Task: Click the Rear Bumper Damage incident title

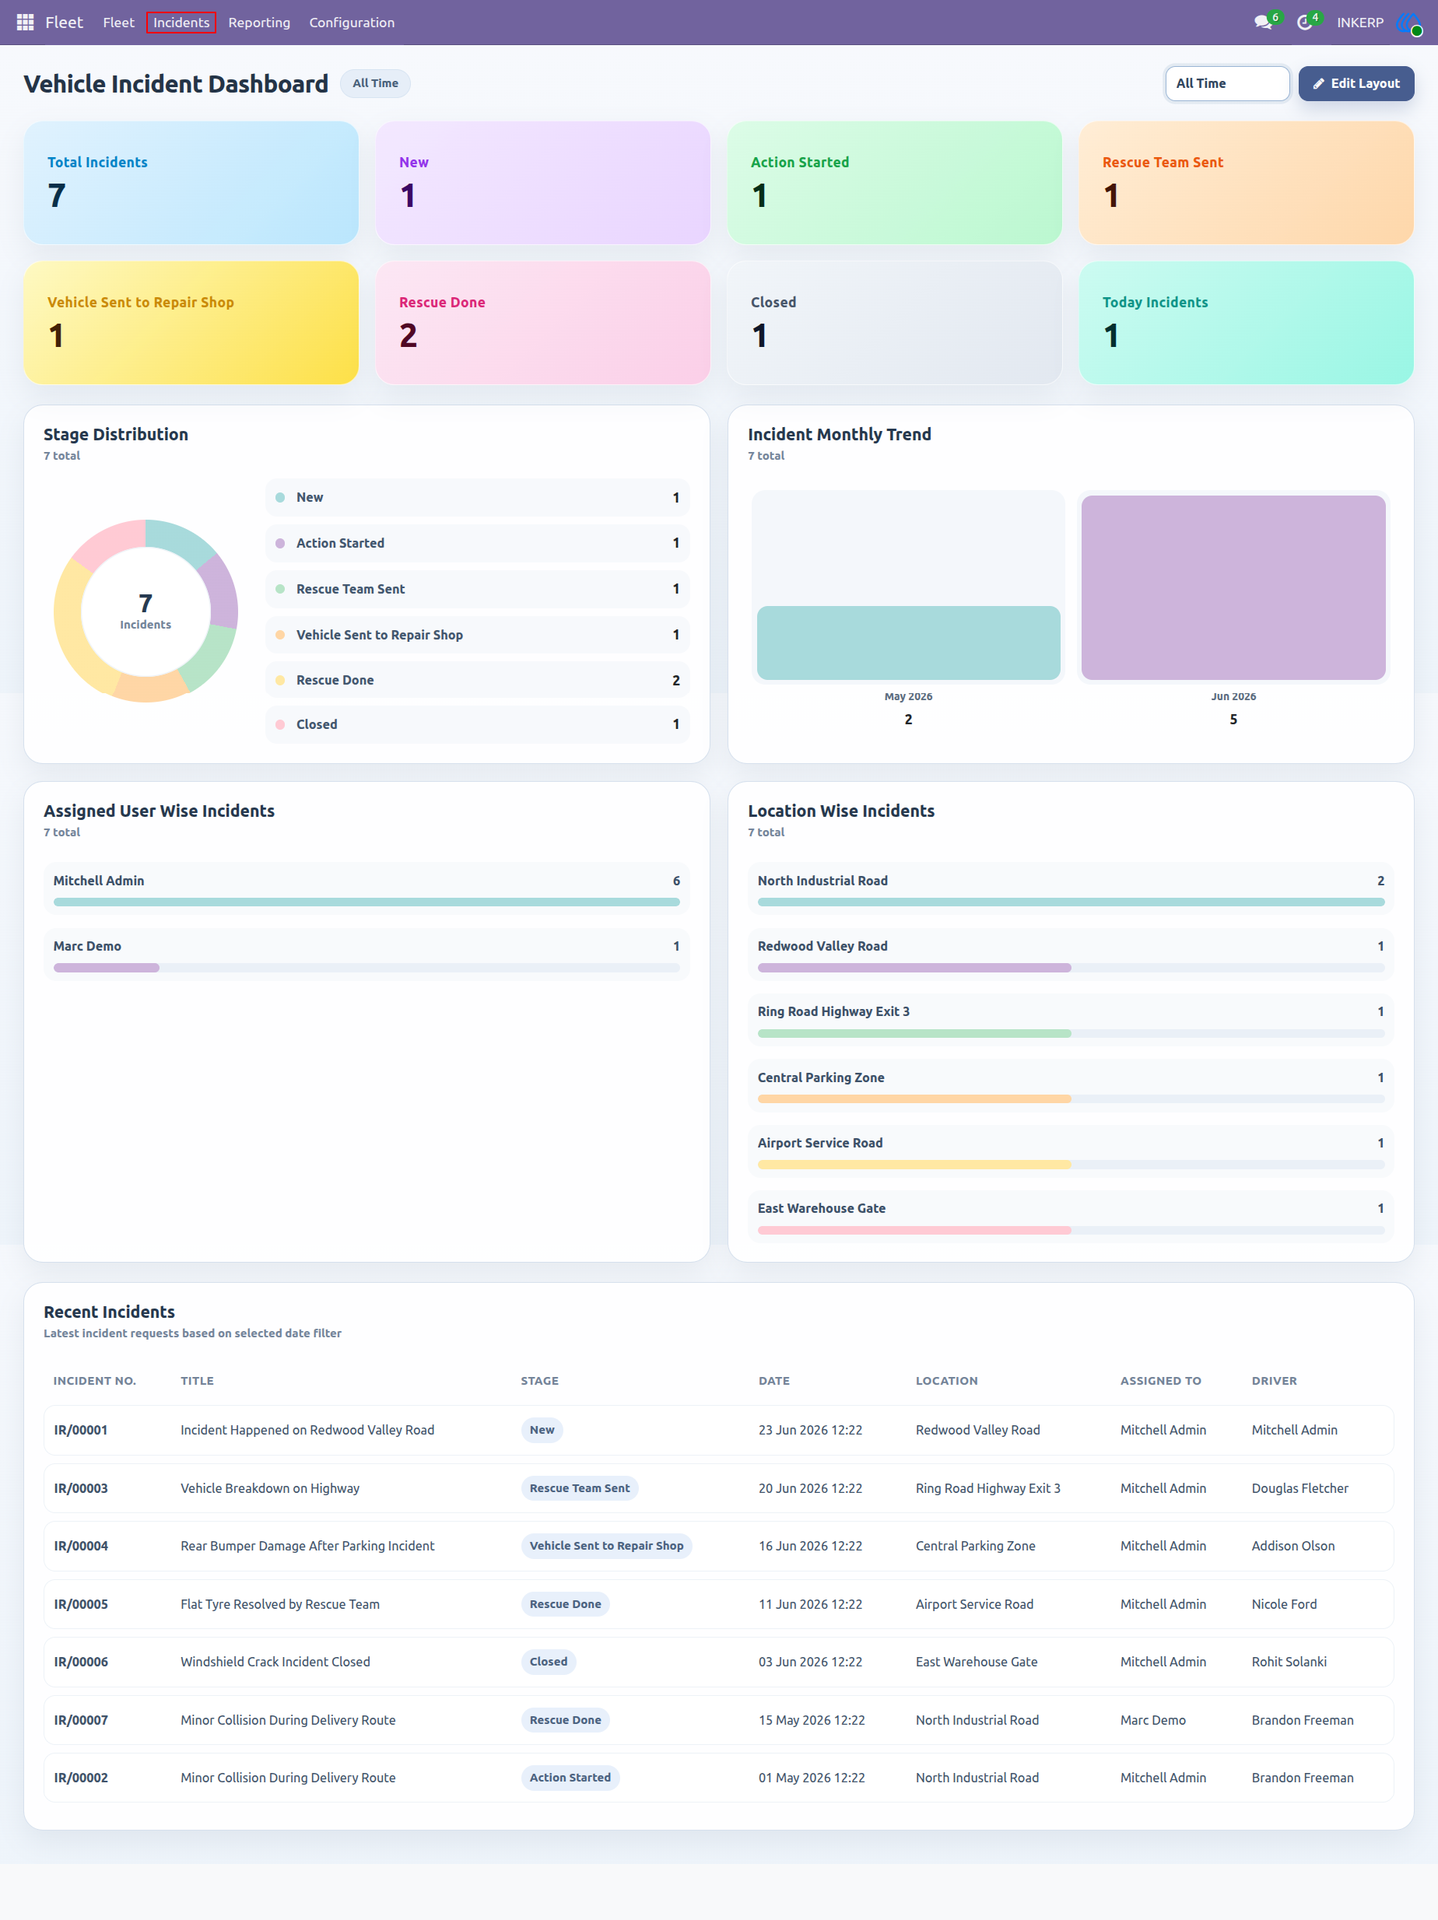Action: (308, 1546)
